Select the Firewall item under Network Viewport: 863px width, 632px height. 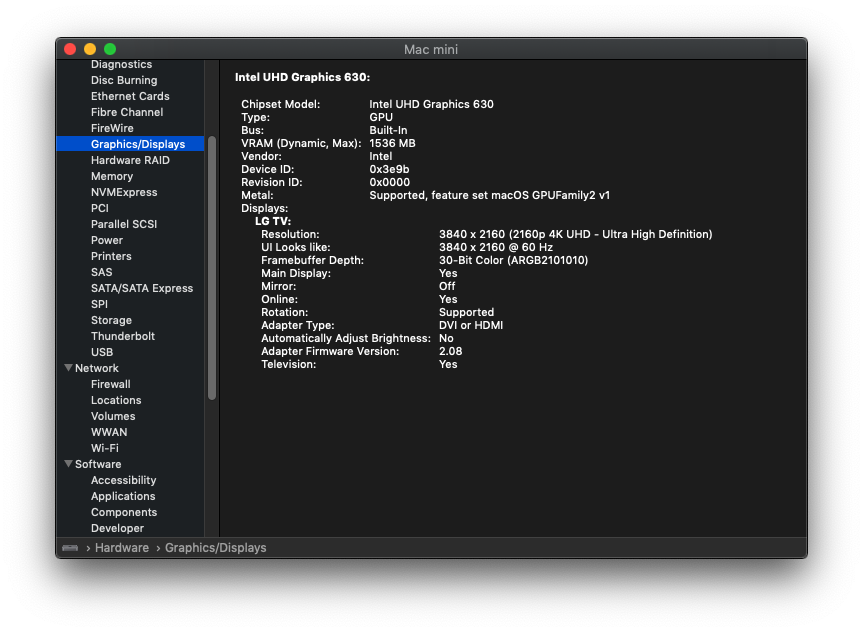point(110,384)
